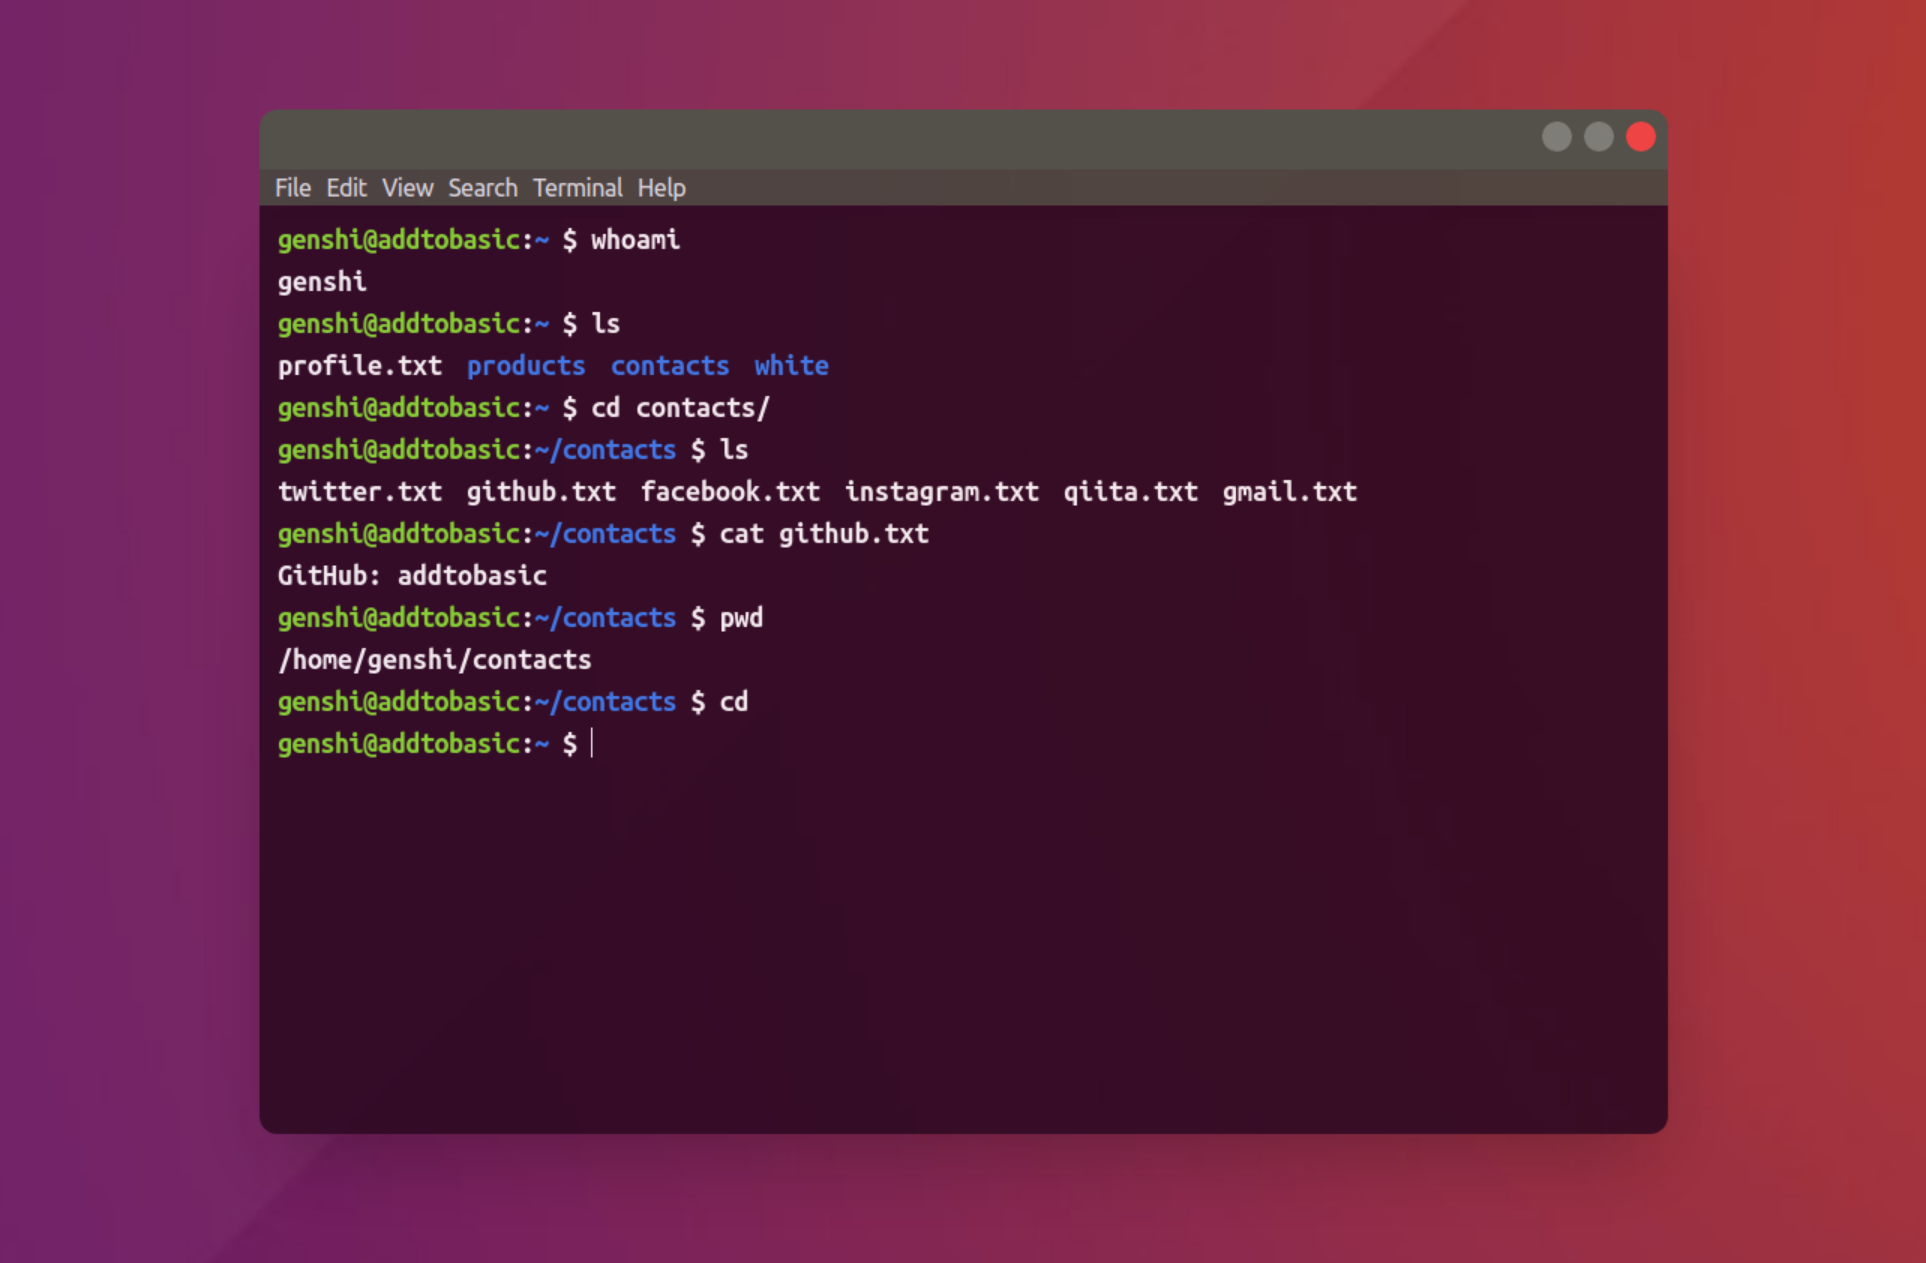The height and width of the screenshot is (1263, 1926).
Task: Open the Terminal menu
Action: point(577,188)
